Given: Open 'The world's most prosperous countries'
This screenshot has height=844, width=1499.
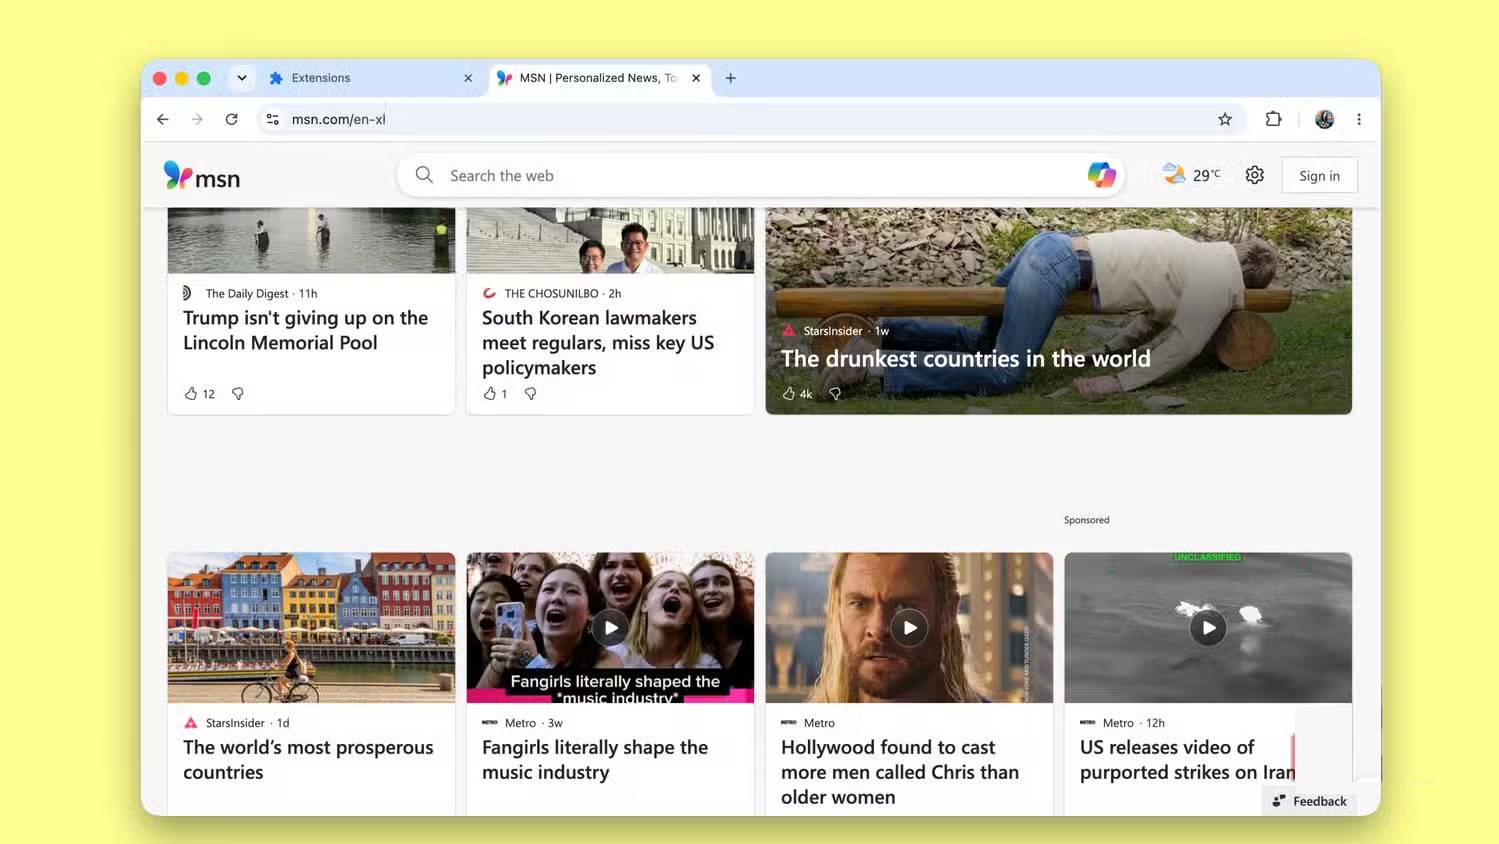Looking at the screenshot, I should 308,760.
